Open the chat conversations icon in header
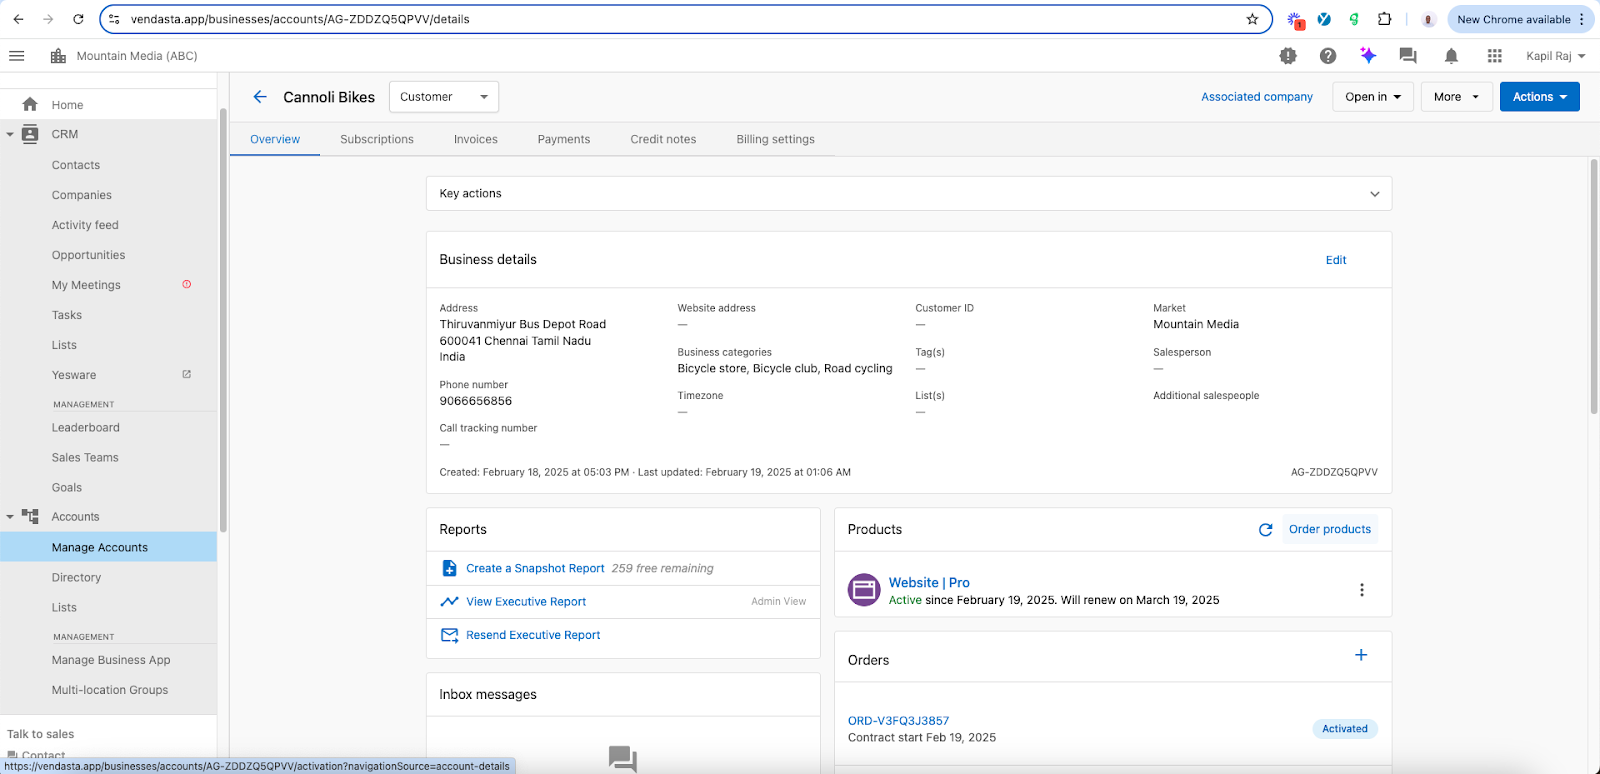Viewport: 1600px width, 774px height. point(1408,56)
